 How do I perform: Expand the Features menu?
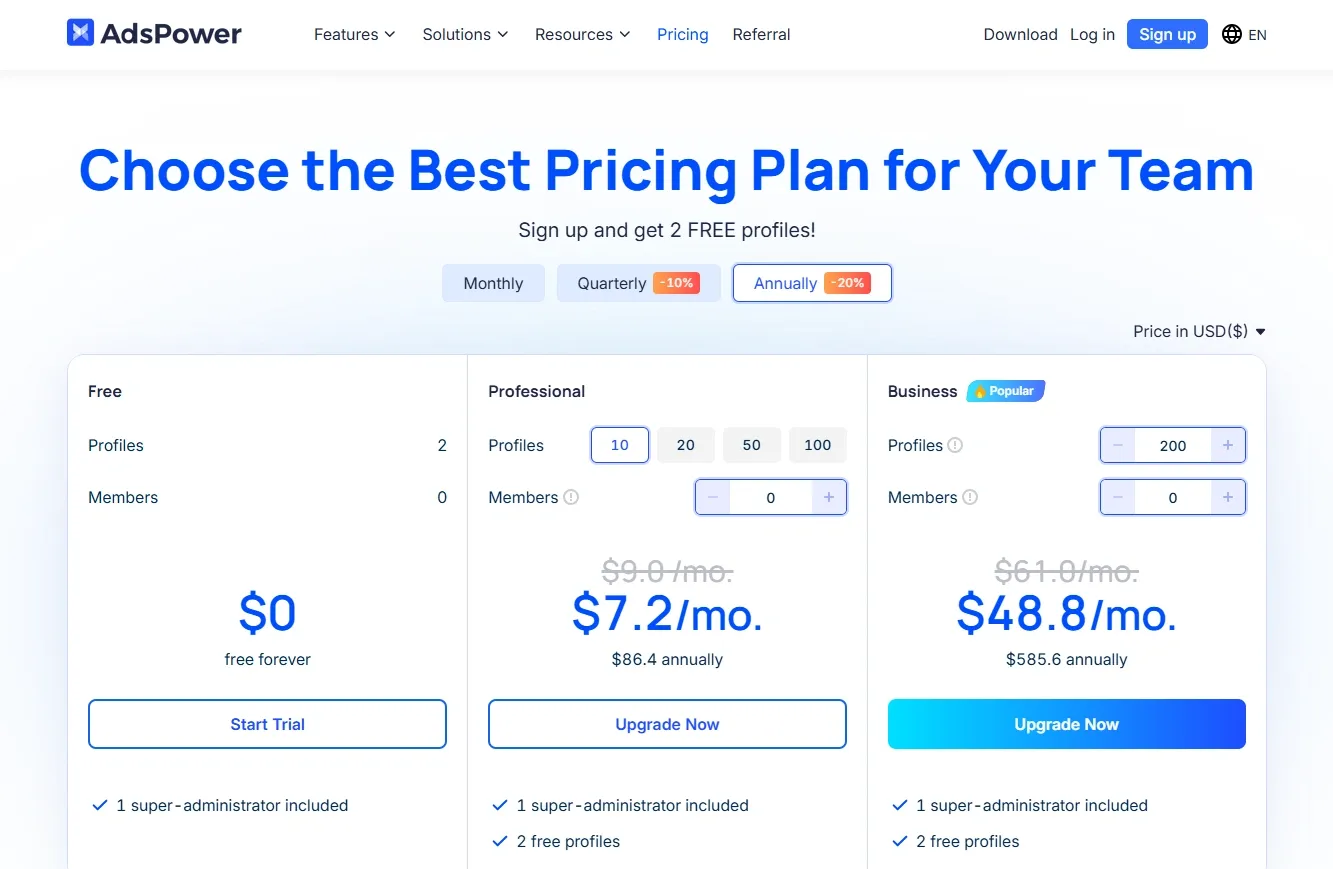tap(354, 34)
